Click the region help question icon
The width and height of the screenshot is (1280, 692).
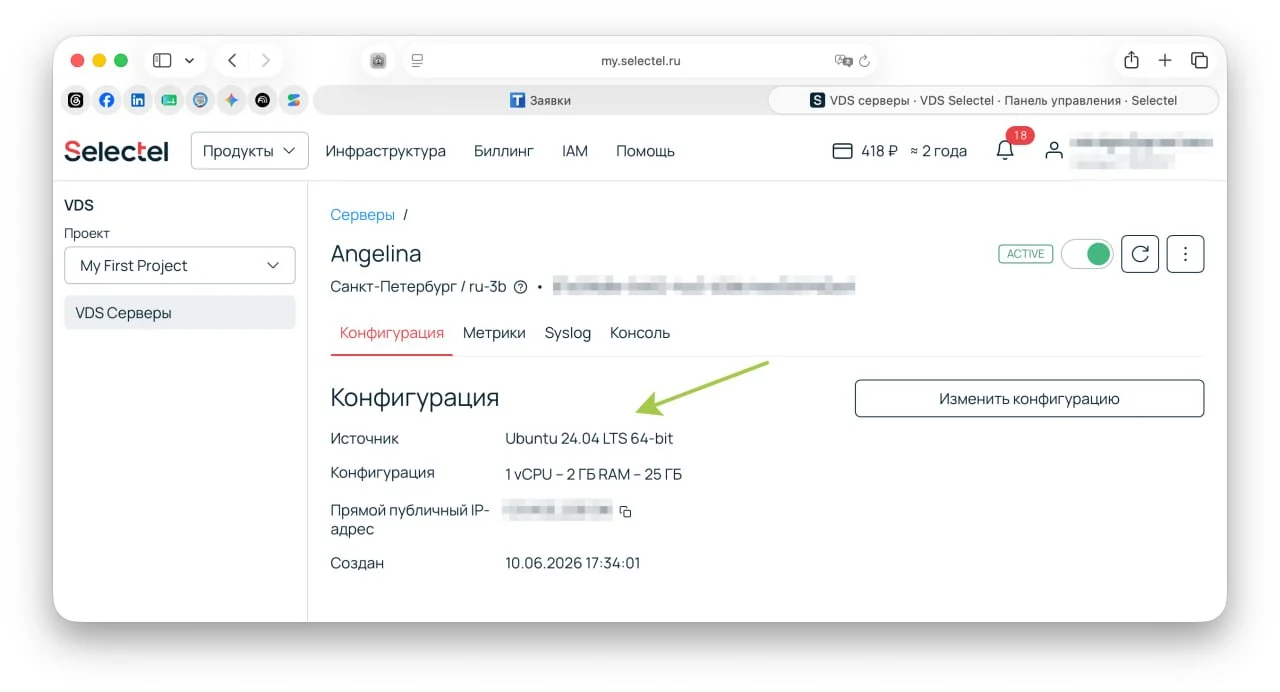click(x=520, y=287)
